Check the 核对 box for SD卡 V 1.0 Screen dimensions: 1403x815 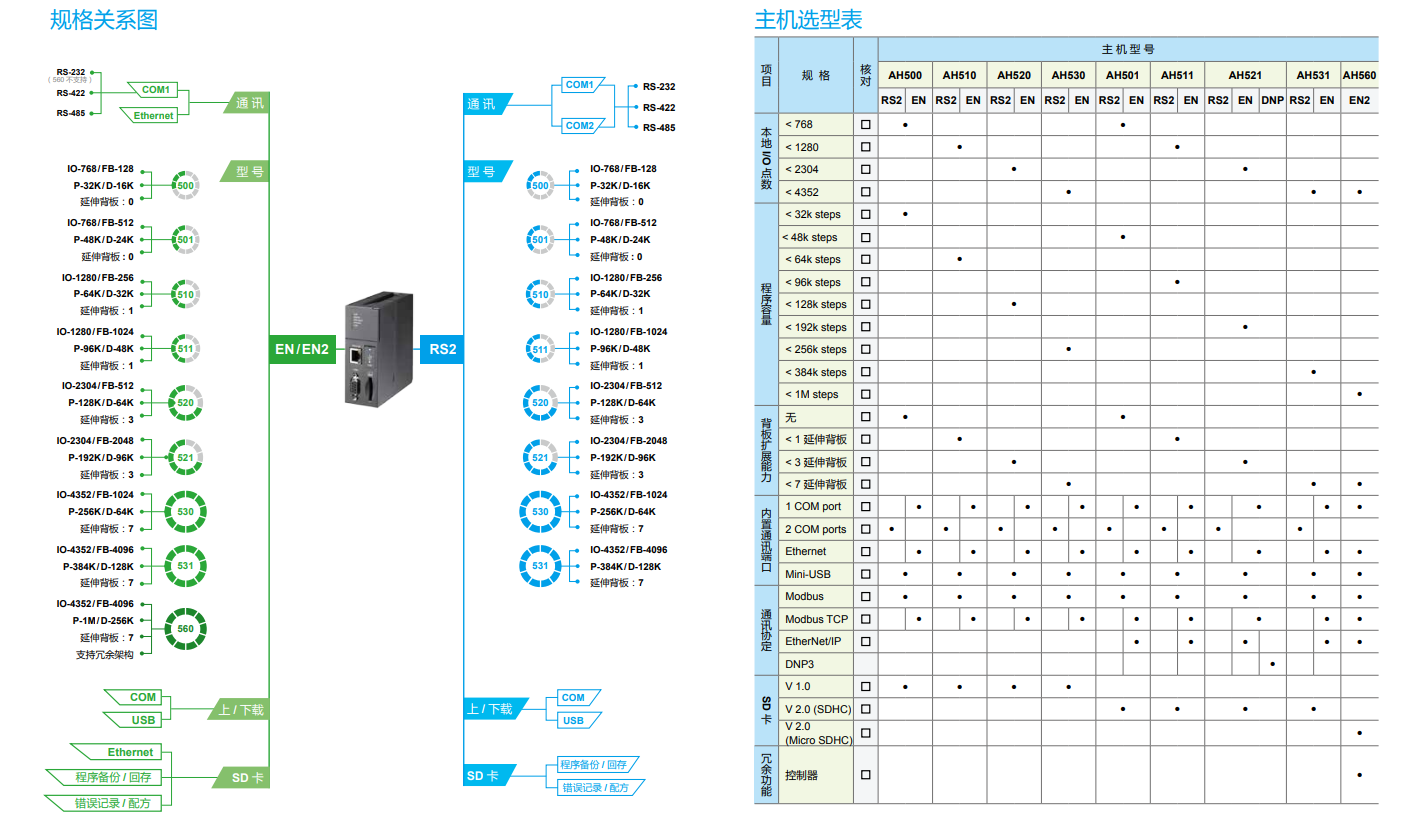pyautogui.click(x=864, y=686)
